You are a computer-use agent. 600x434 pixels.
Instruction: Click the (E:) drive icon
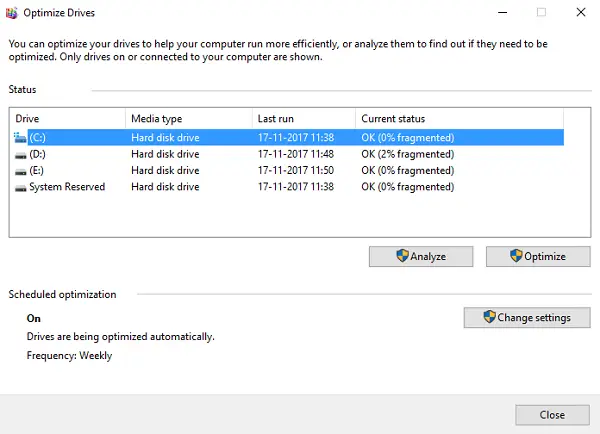coord(21,171)
